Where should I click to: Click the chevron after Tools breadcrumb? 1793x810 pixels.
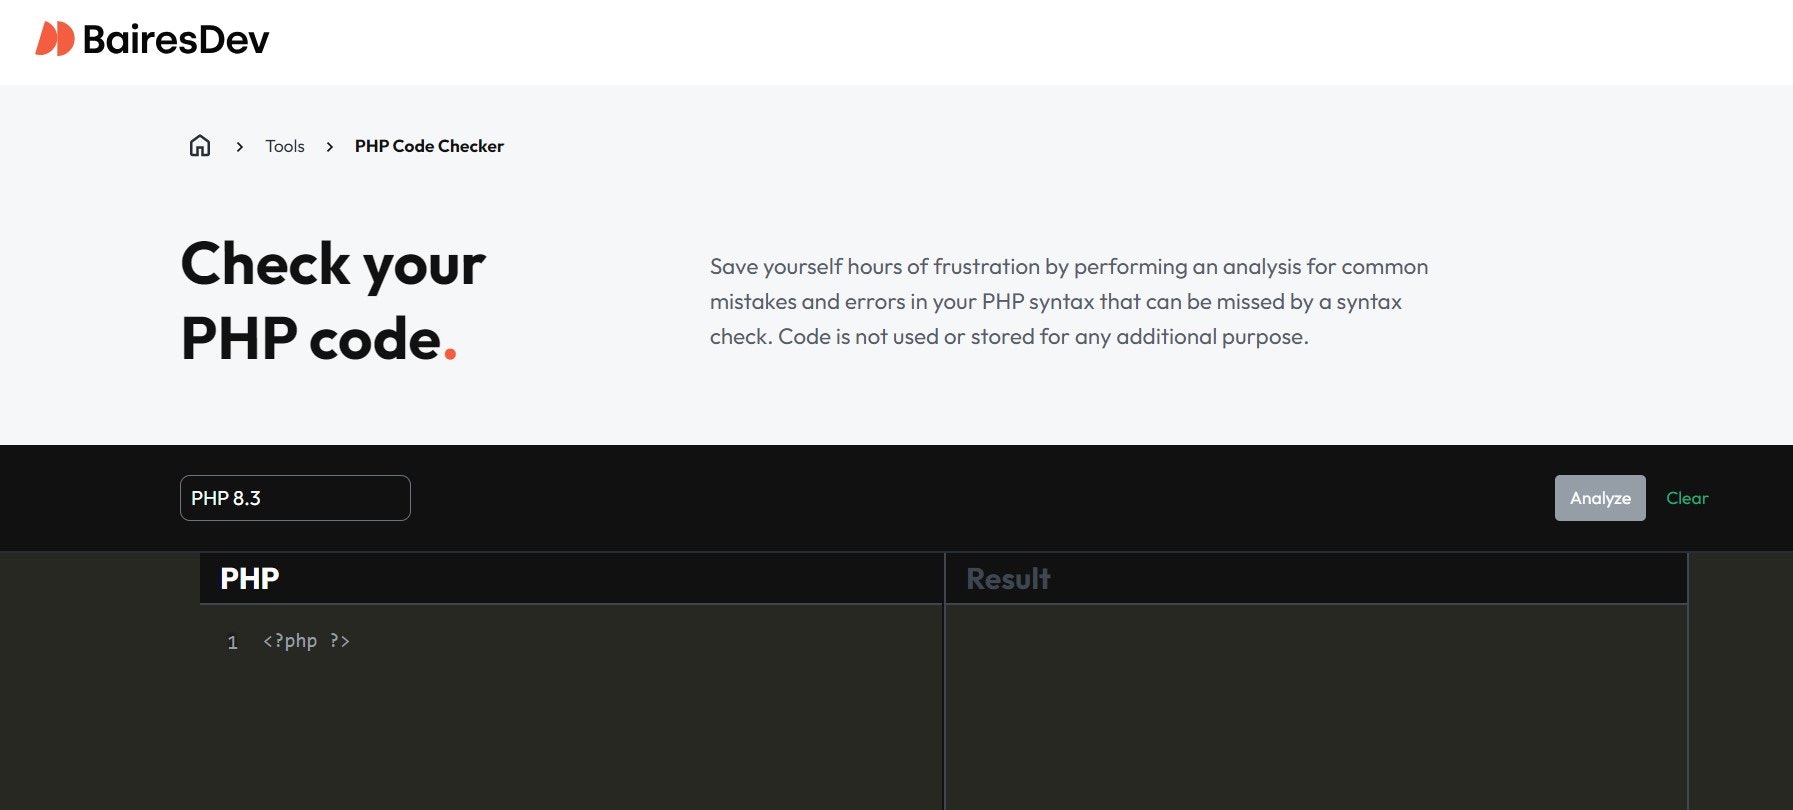[x=330, y=147]
